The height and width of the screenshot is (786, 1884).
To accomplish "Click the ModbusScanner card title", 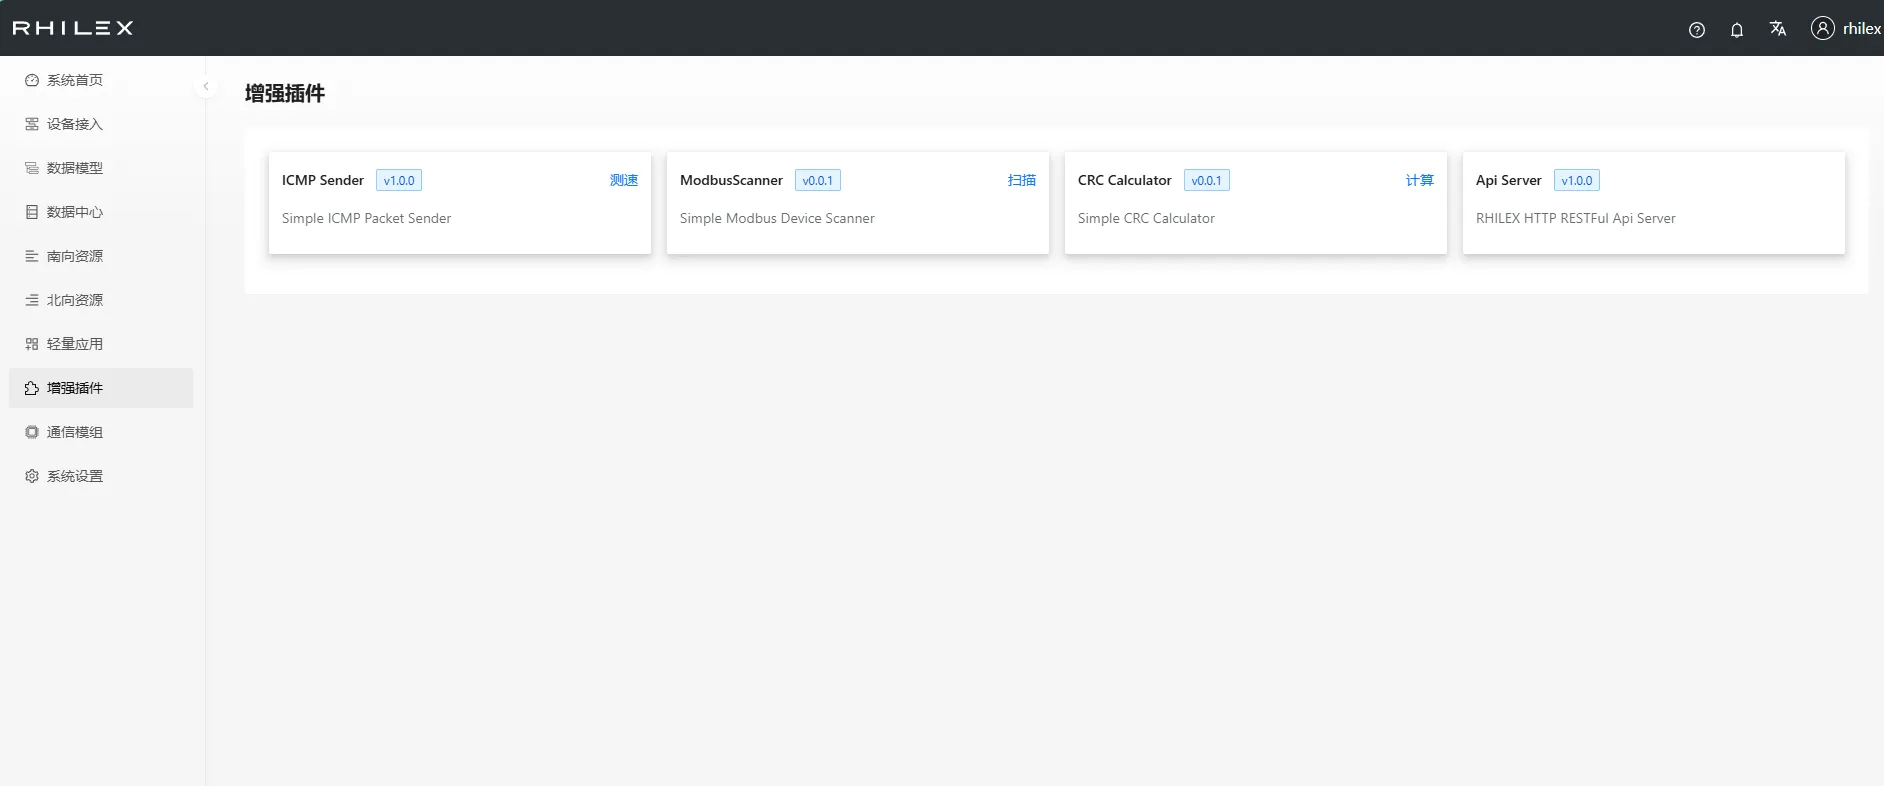I will tap(731, 180).
